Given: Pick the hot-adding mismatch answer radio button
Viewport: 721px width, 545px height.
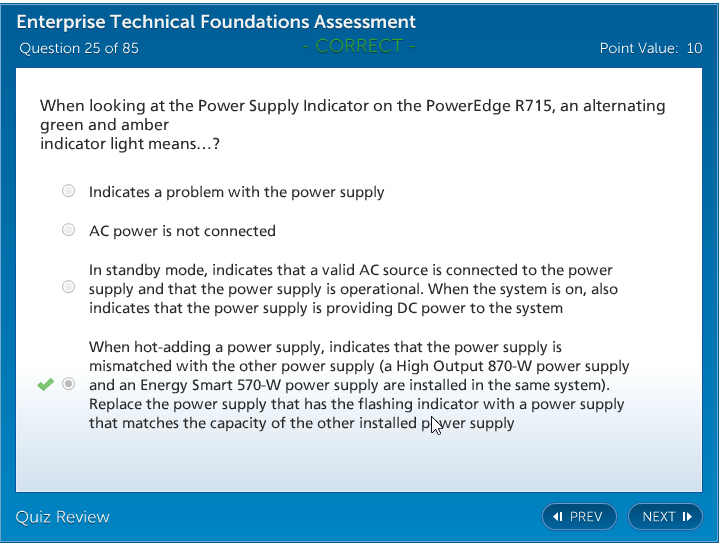Looking at the screenshot, I should click(x=68, y=384).
